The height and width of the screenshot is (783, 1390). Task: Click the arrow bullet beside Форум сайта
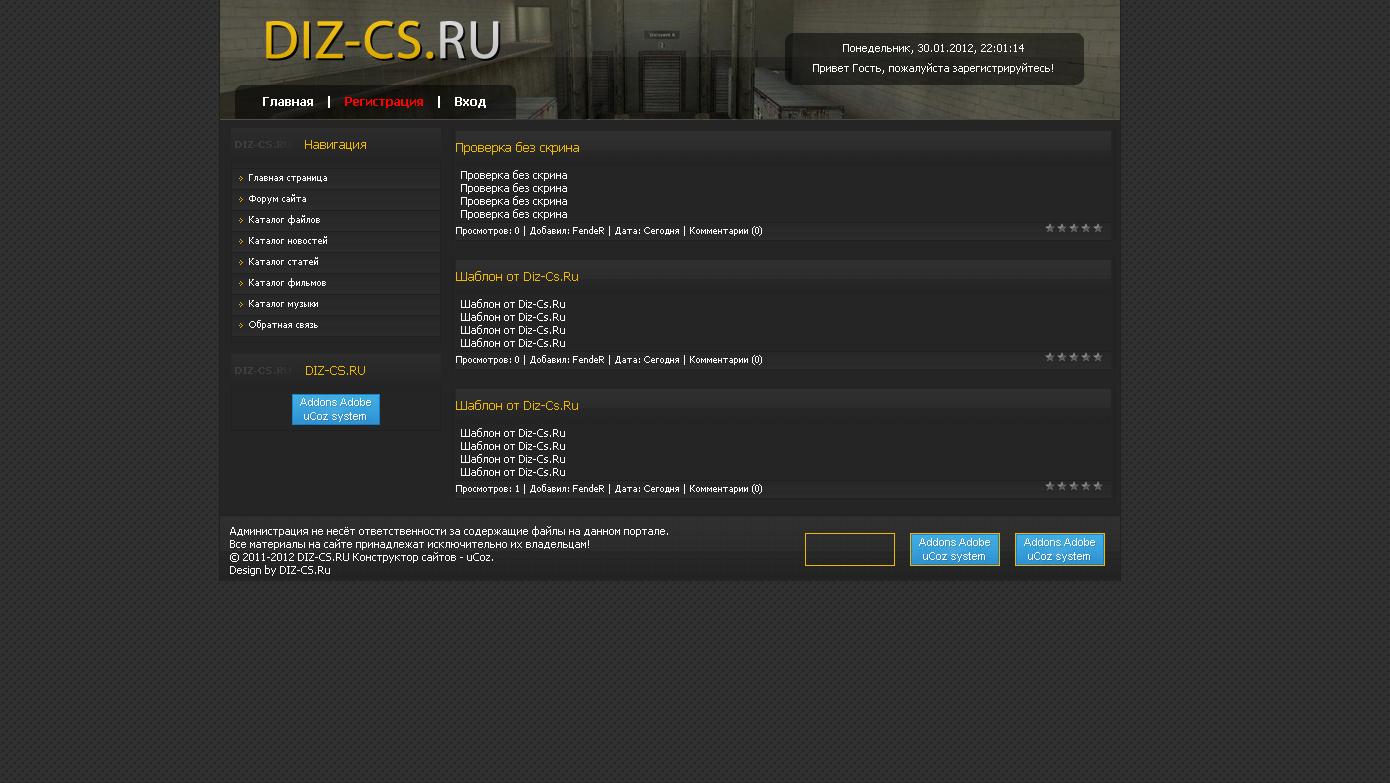(241, 199)
